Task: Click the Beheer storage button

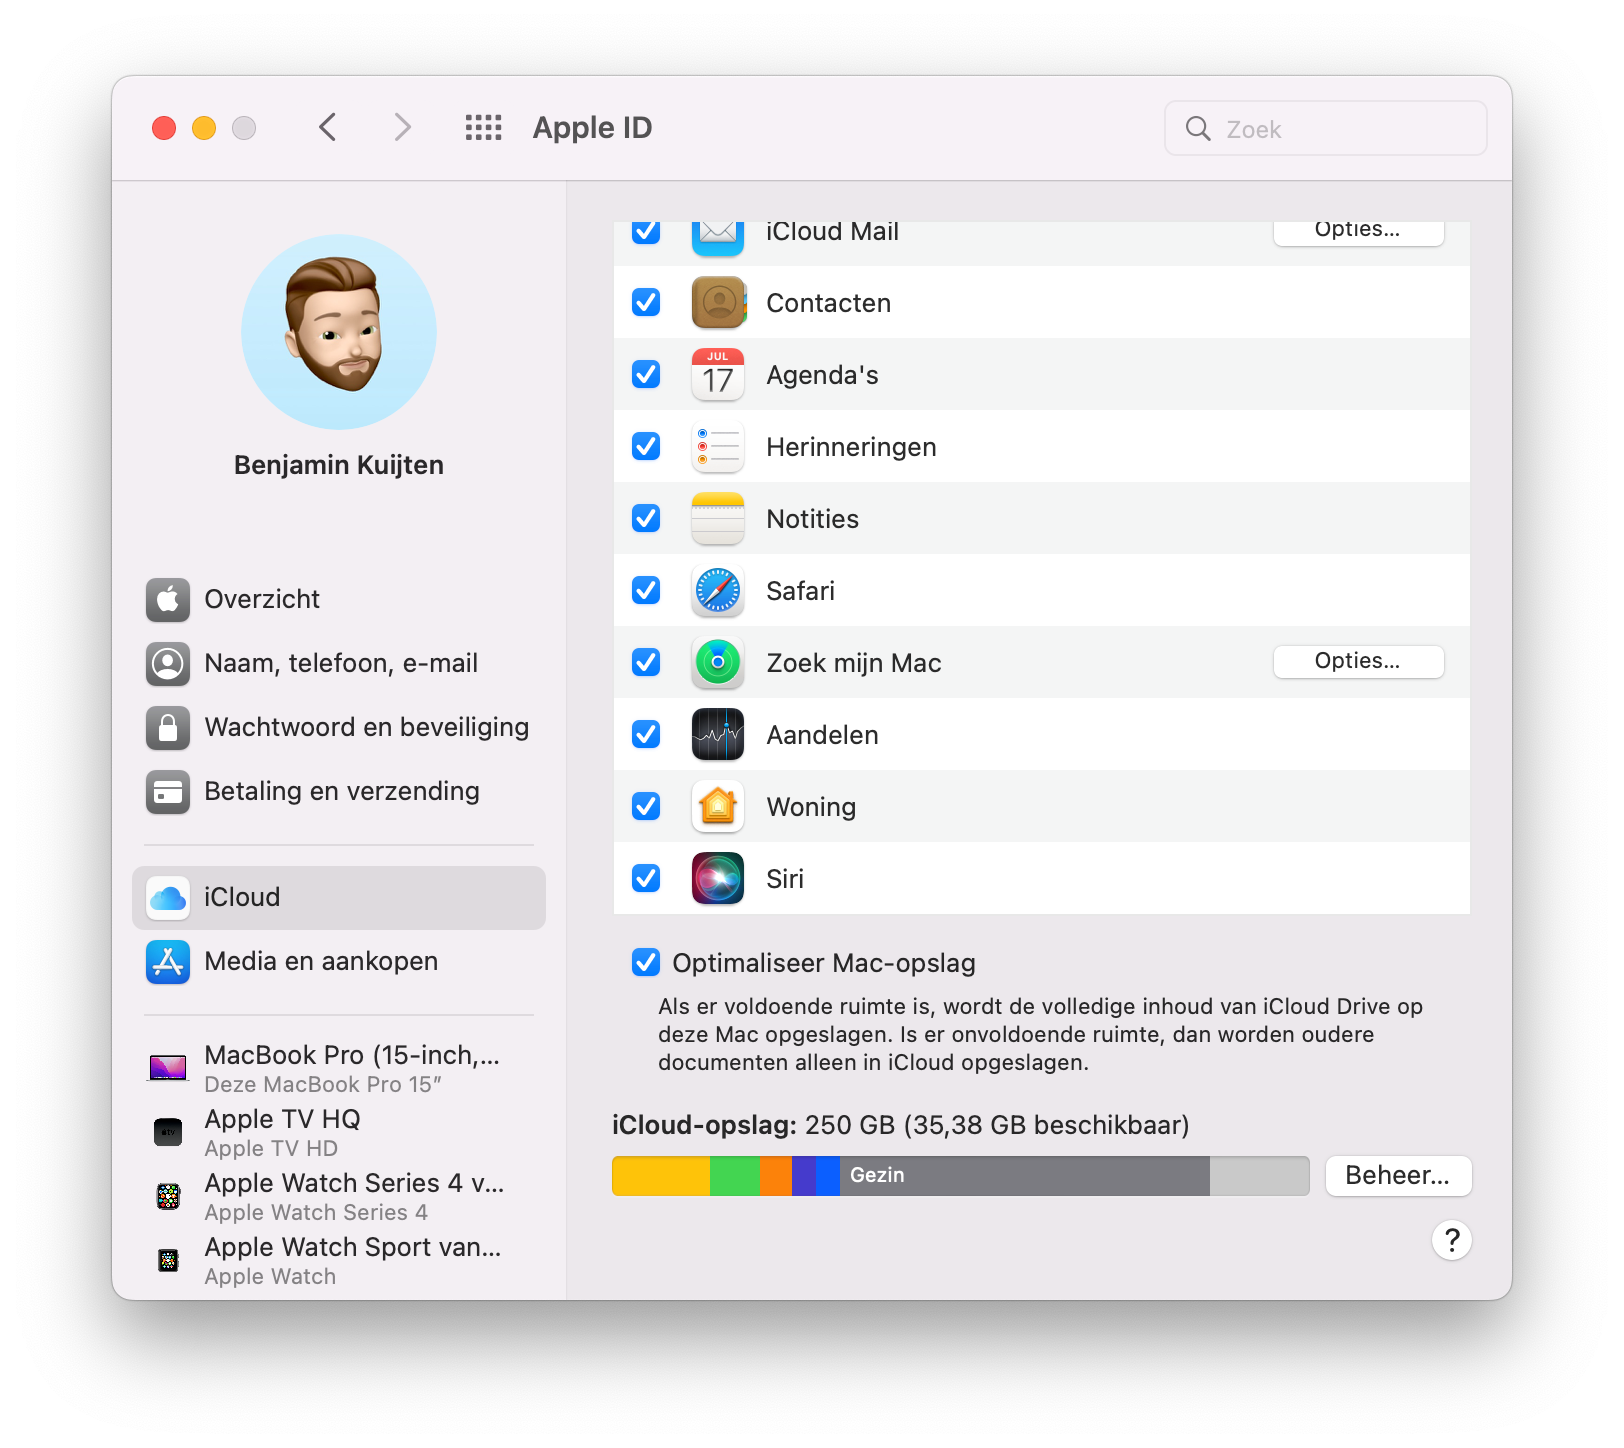Action: coord(1398,1176)
